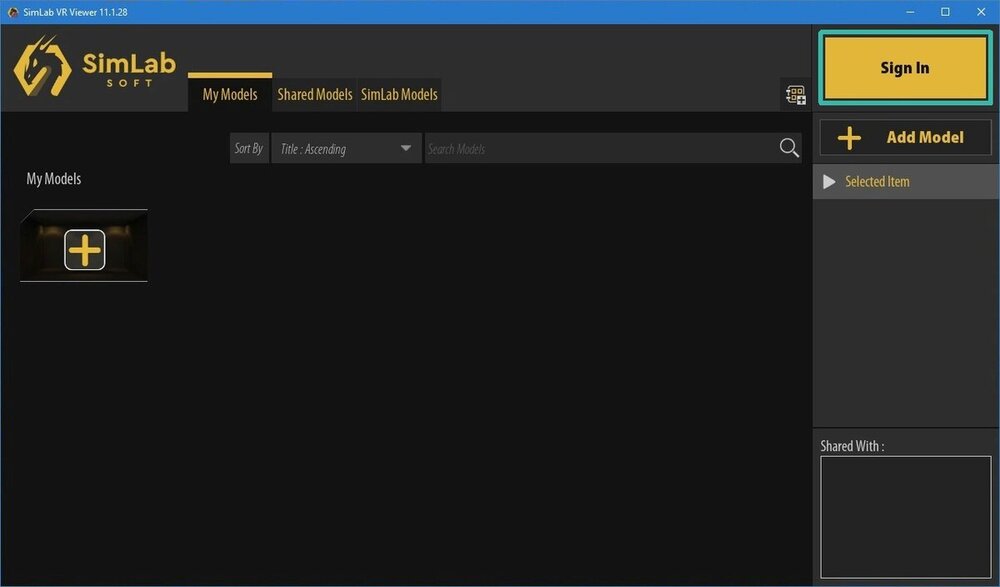Viewport: 1000px width, 587px height.
Task: Click inside the Shared With list box
Action: click(x=905, y=516)
